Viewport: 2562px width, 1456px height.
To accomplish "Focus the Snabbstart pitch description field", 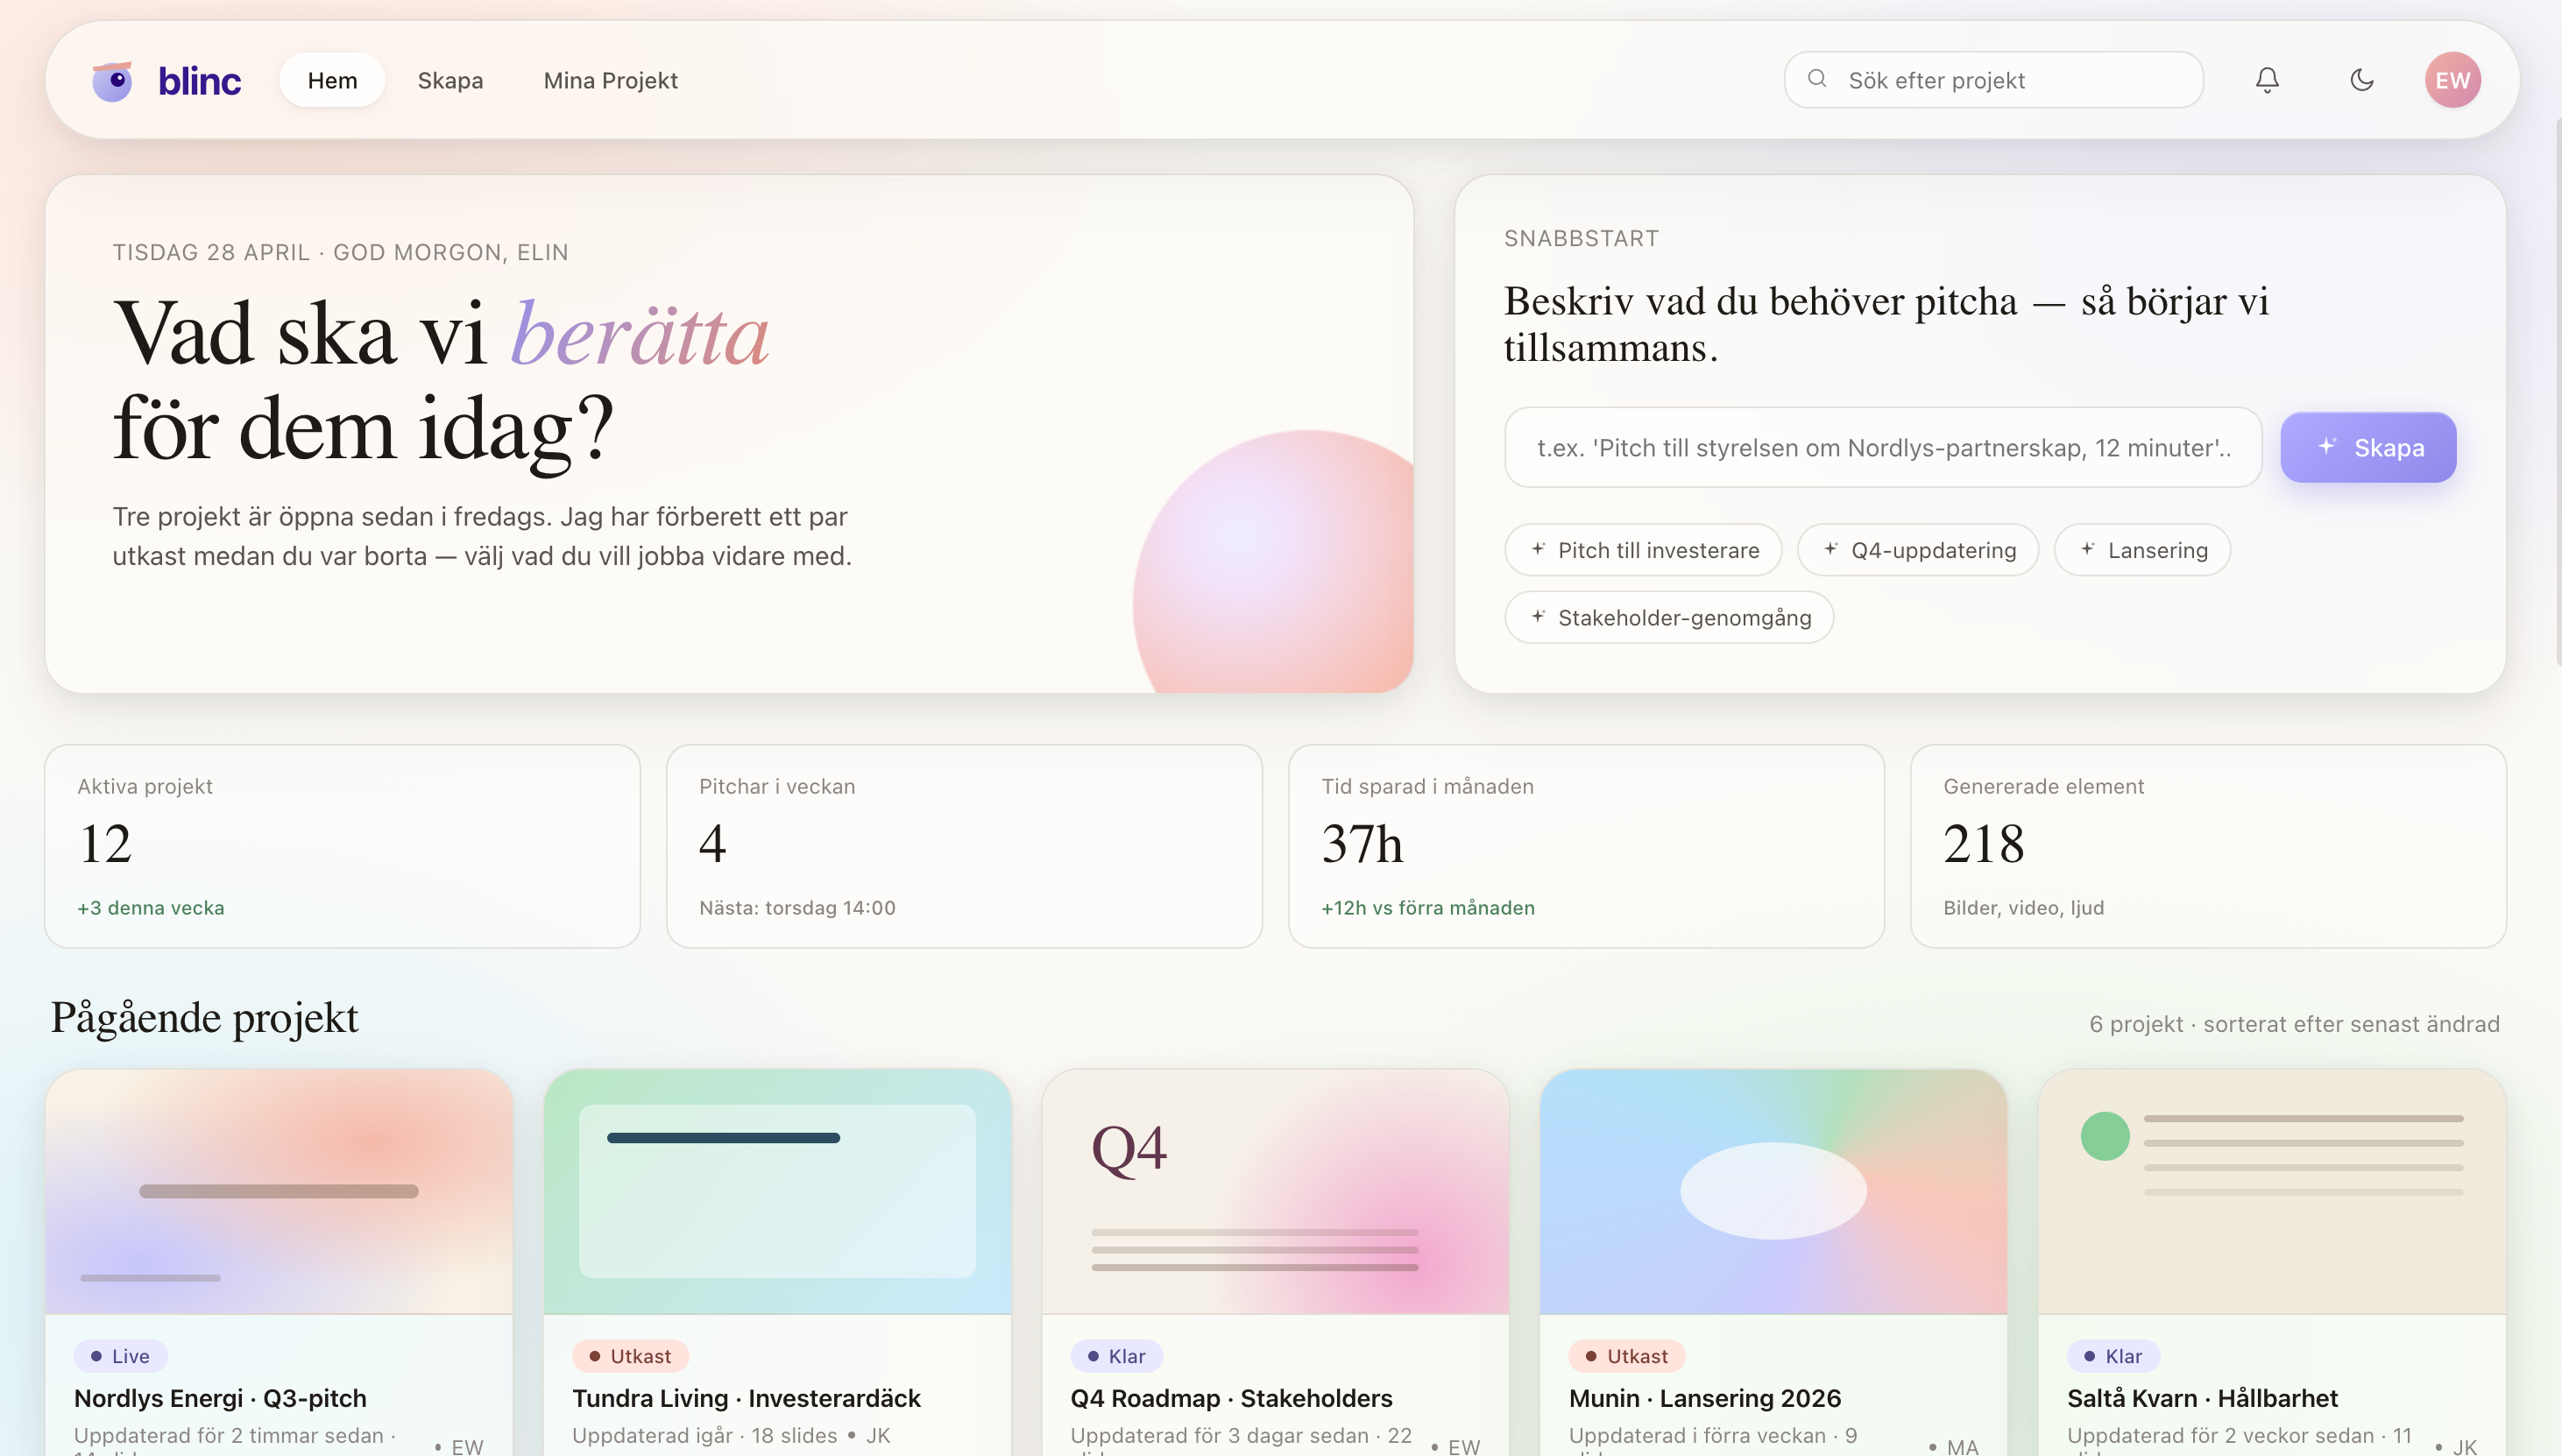I will (x=1883, y=447).
